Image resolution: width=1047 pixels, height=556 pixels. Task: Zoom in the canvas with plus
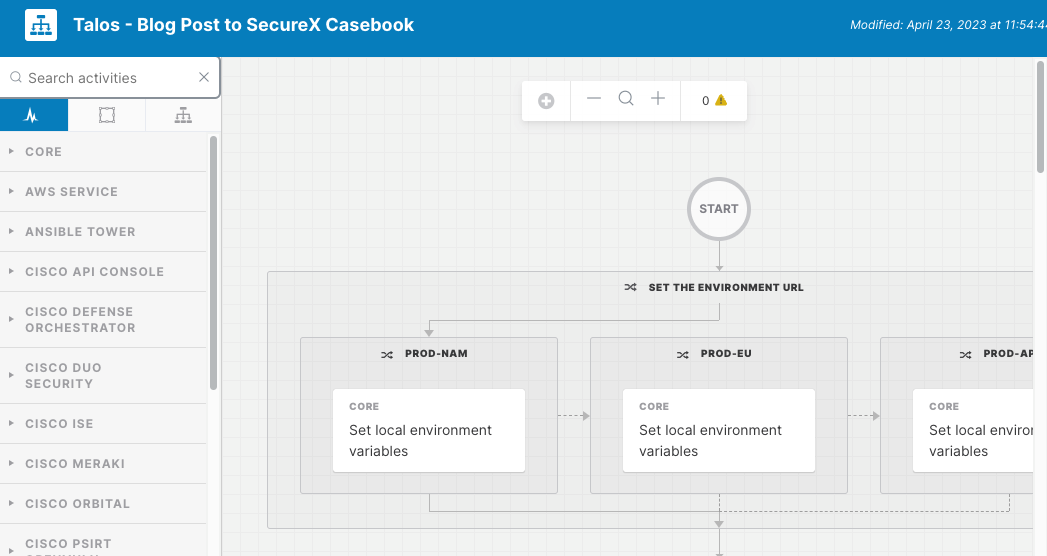(658, 99)
